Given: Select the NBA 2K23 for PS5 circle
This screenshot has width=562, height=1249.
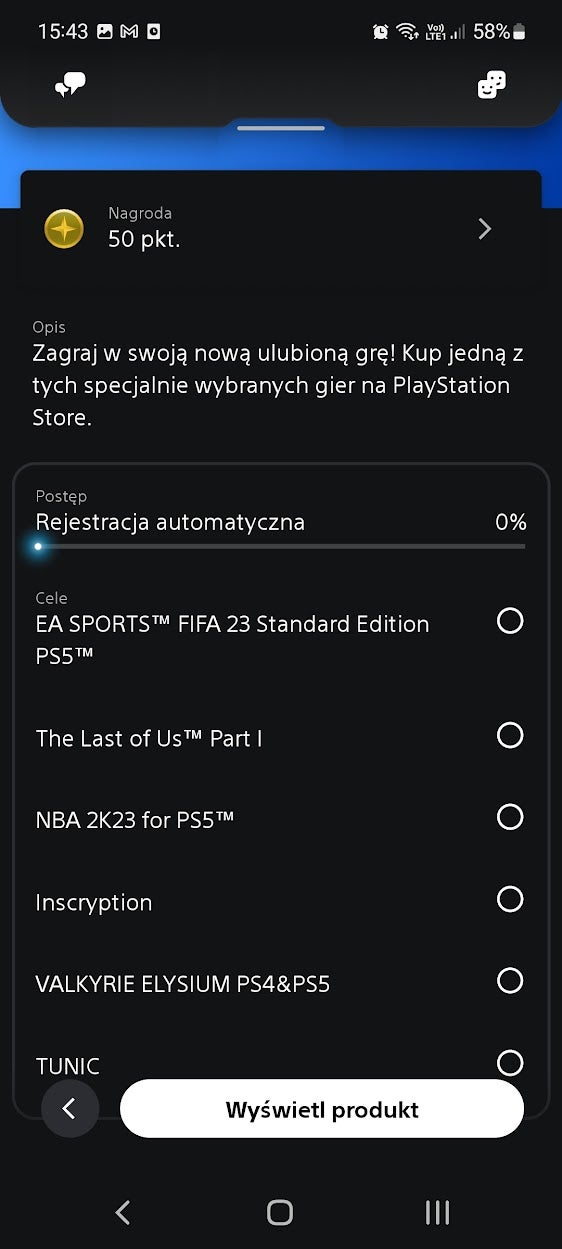Looking at the screenshot, I should pyautogui.click(x=510, y=817).
